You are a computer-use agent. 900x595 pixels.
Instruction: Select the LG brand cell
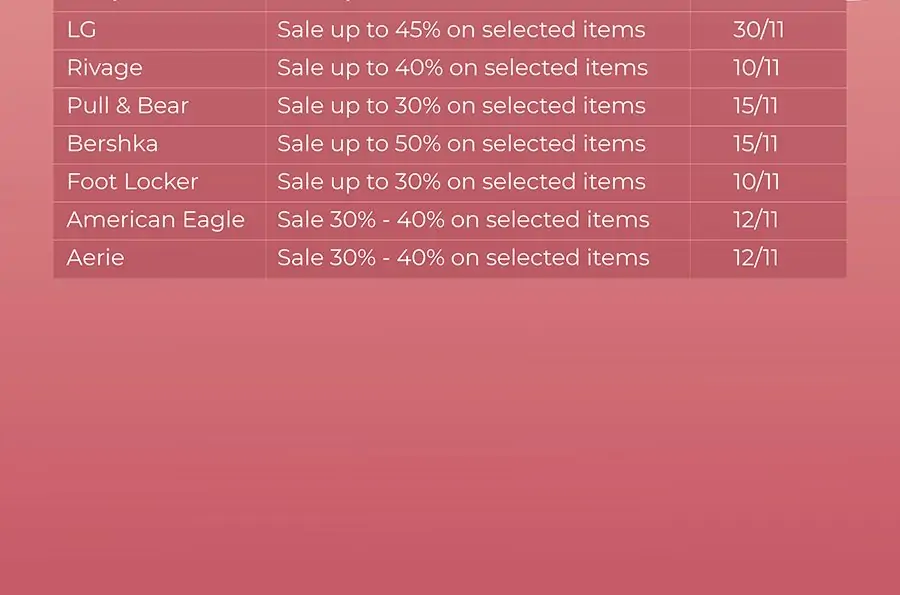(x=160, y=30)
